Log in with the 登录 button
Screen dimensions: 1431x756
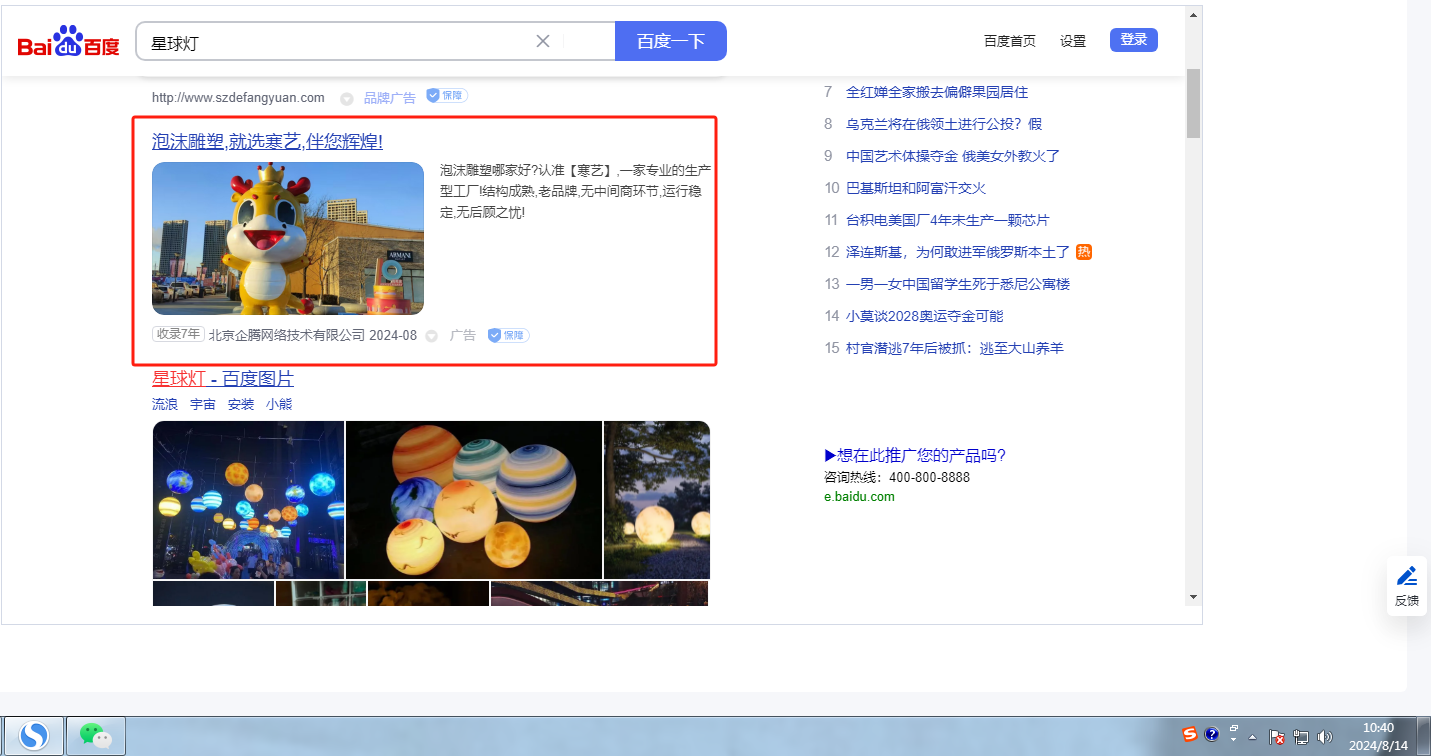point(1134,40)
